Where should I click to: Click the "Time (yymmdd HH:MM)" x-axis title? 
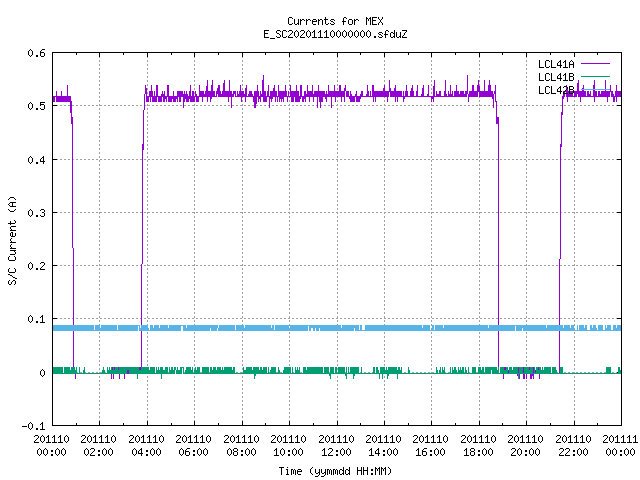click(x=335, y=471)
